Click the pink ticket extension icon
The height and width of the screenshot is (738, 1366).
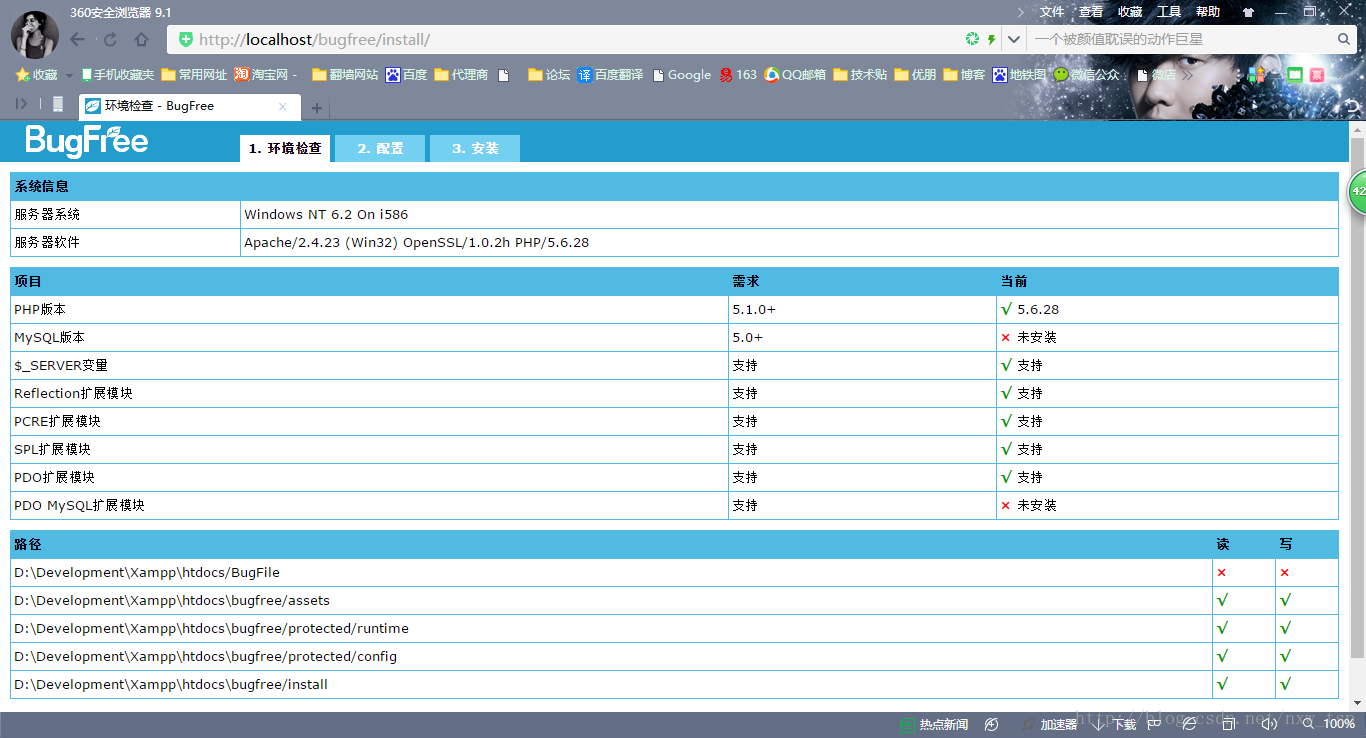tap(1317, 75)
